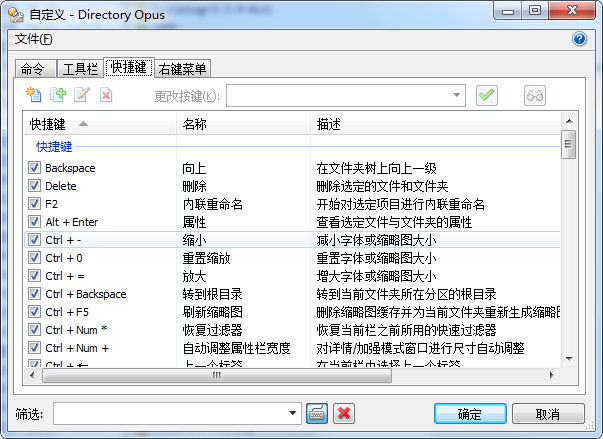Select the 快捷键 tab
Image resolution: width=603 pixels, height=439 pixels.
pyautogui.click(x=129, y=68)
